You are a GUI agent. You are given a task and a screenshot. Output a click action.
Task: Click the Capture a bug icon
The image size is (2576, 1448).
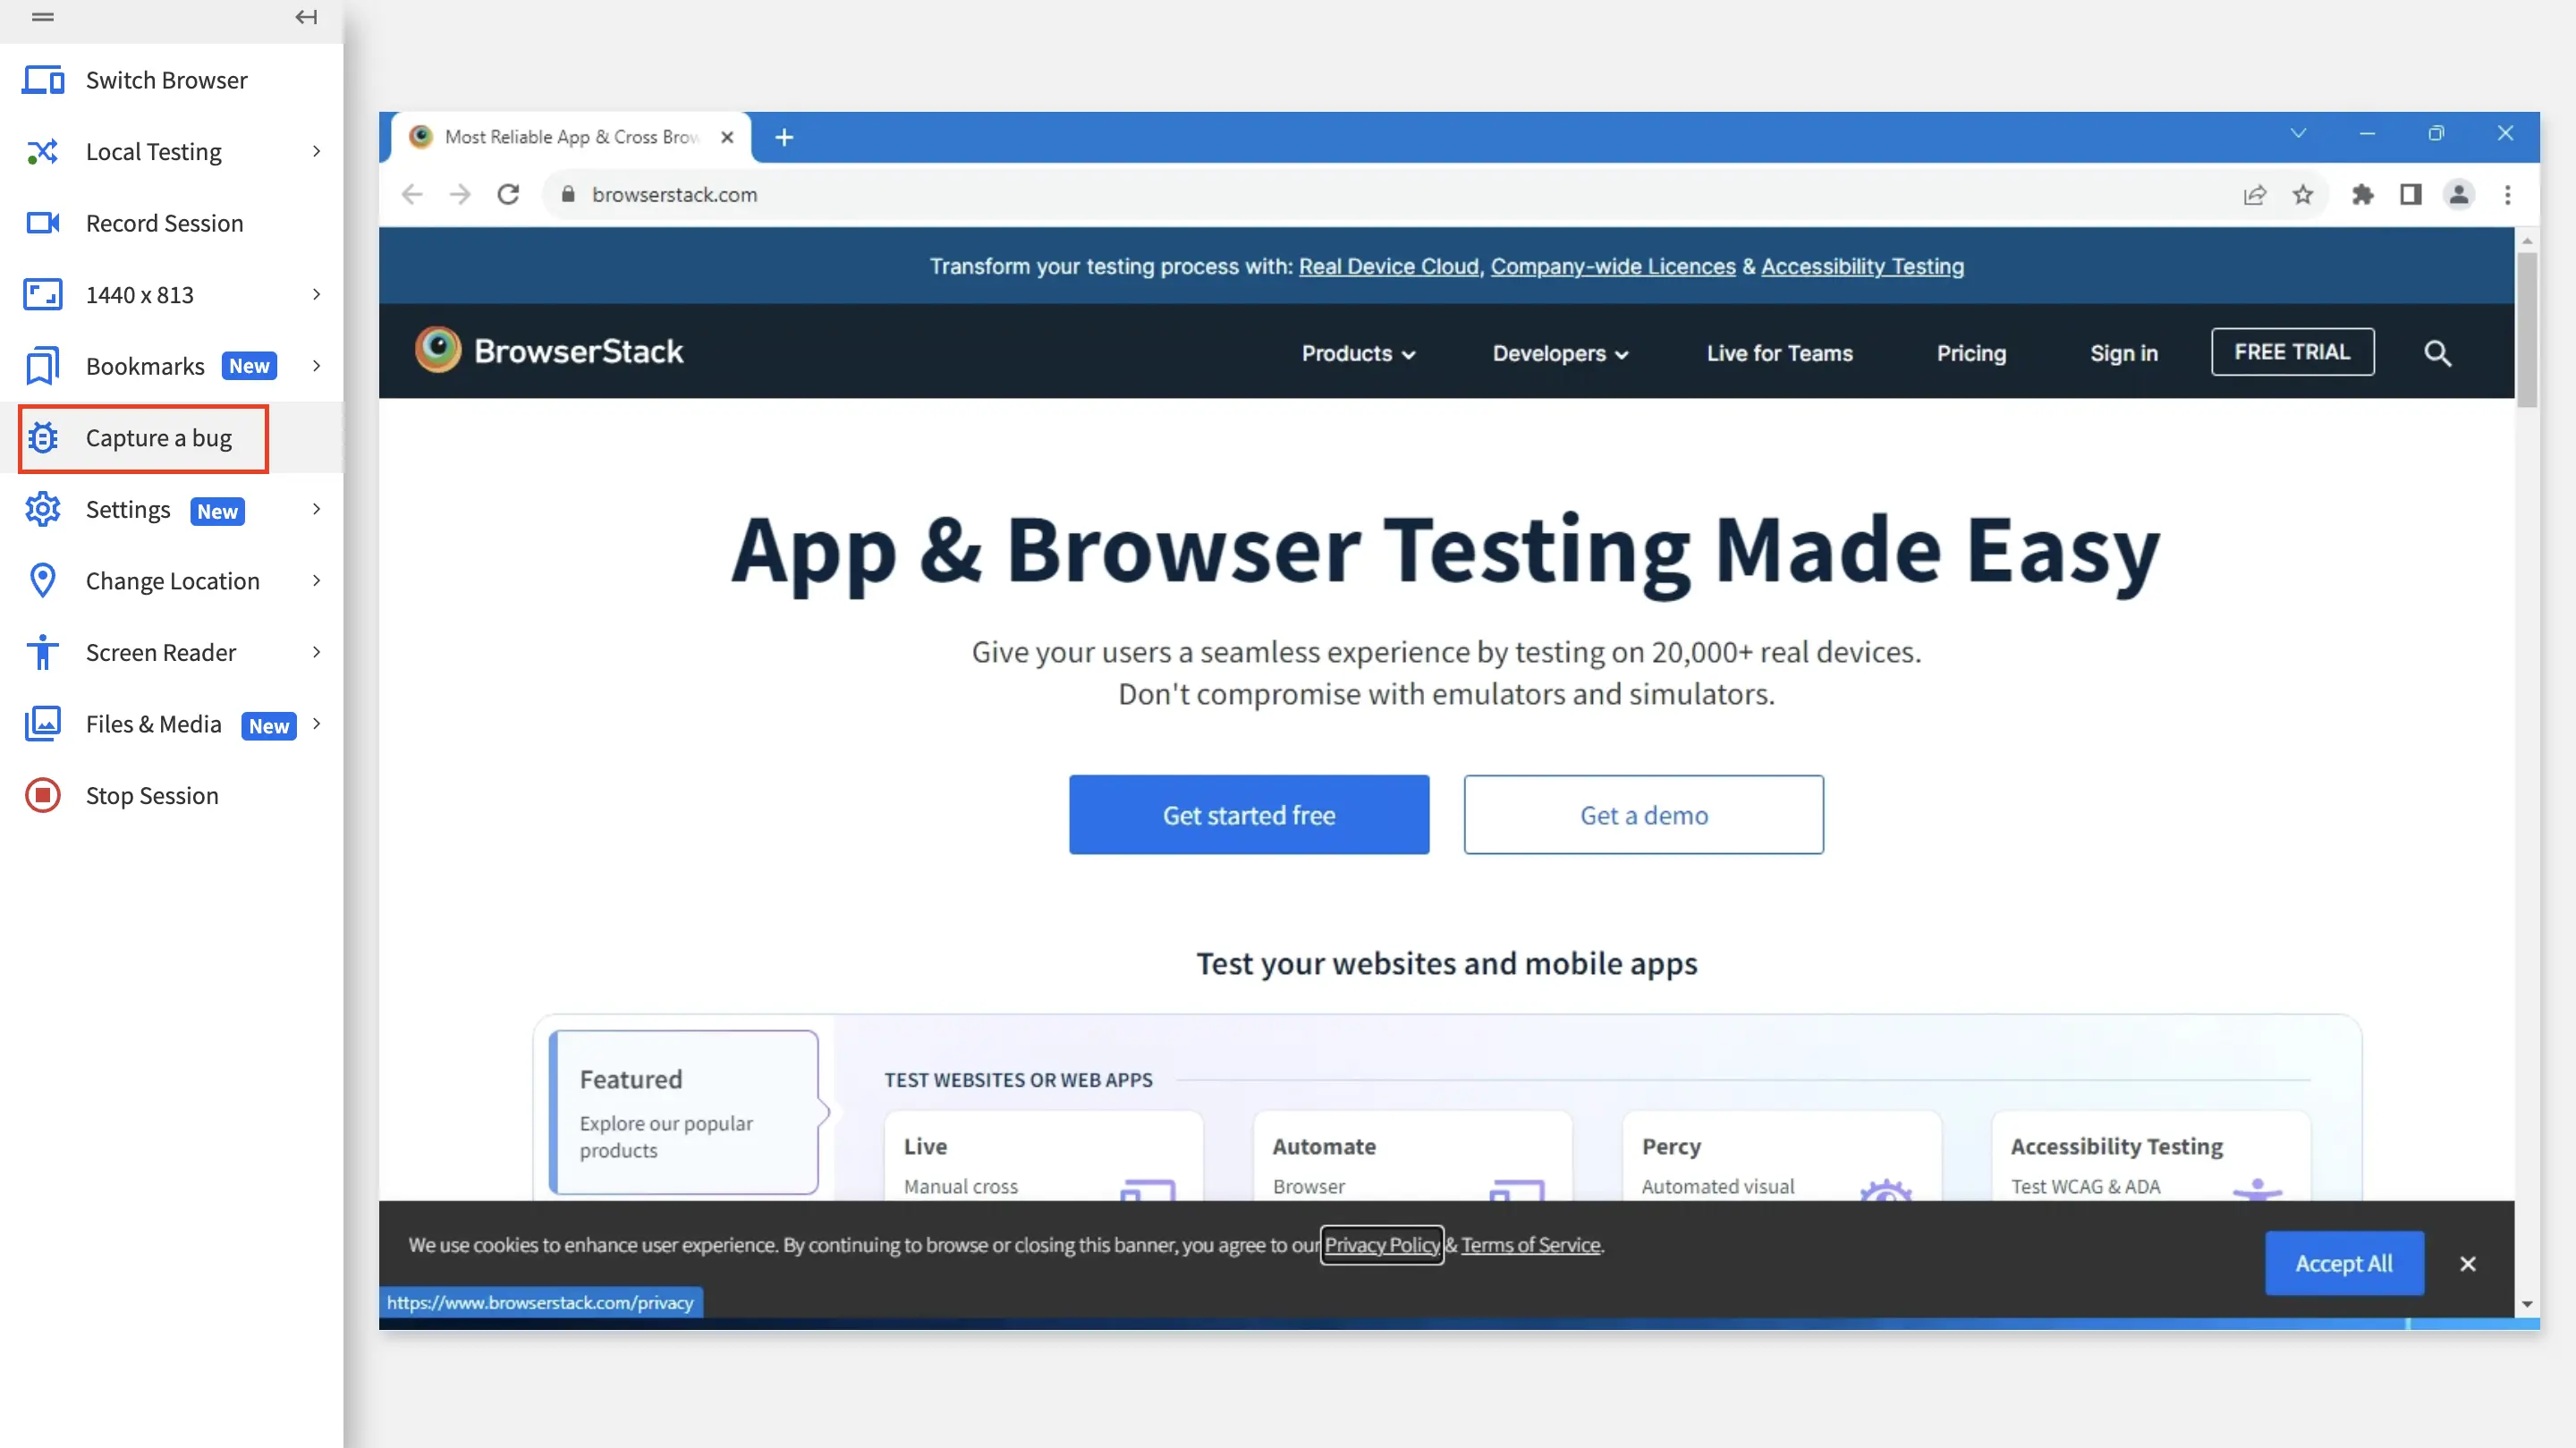tap(43, 438)
